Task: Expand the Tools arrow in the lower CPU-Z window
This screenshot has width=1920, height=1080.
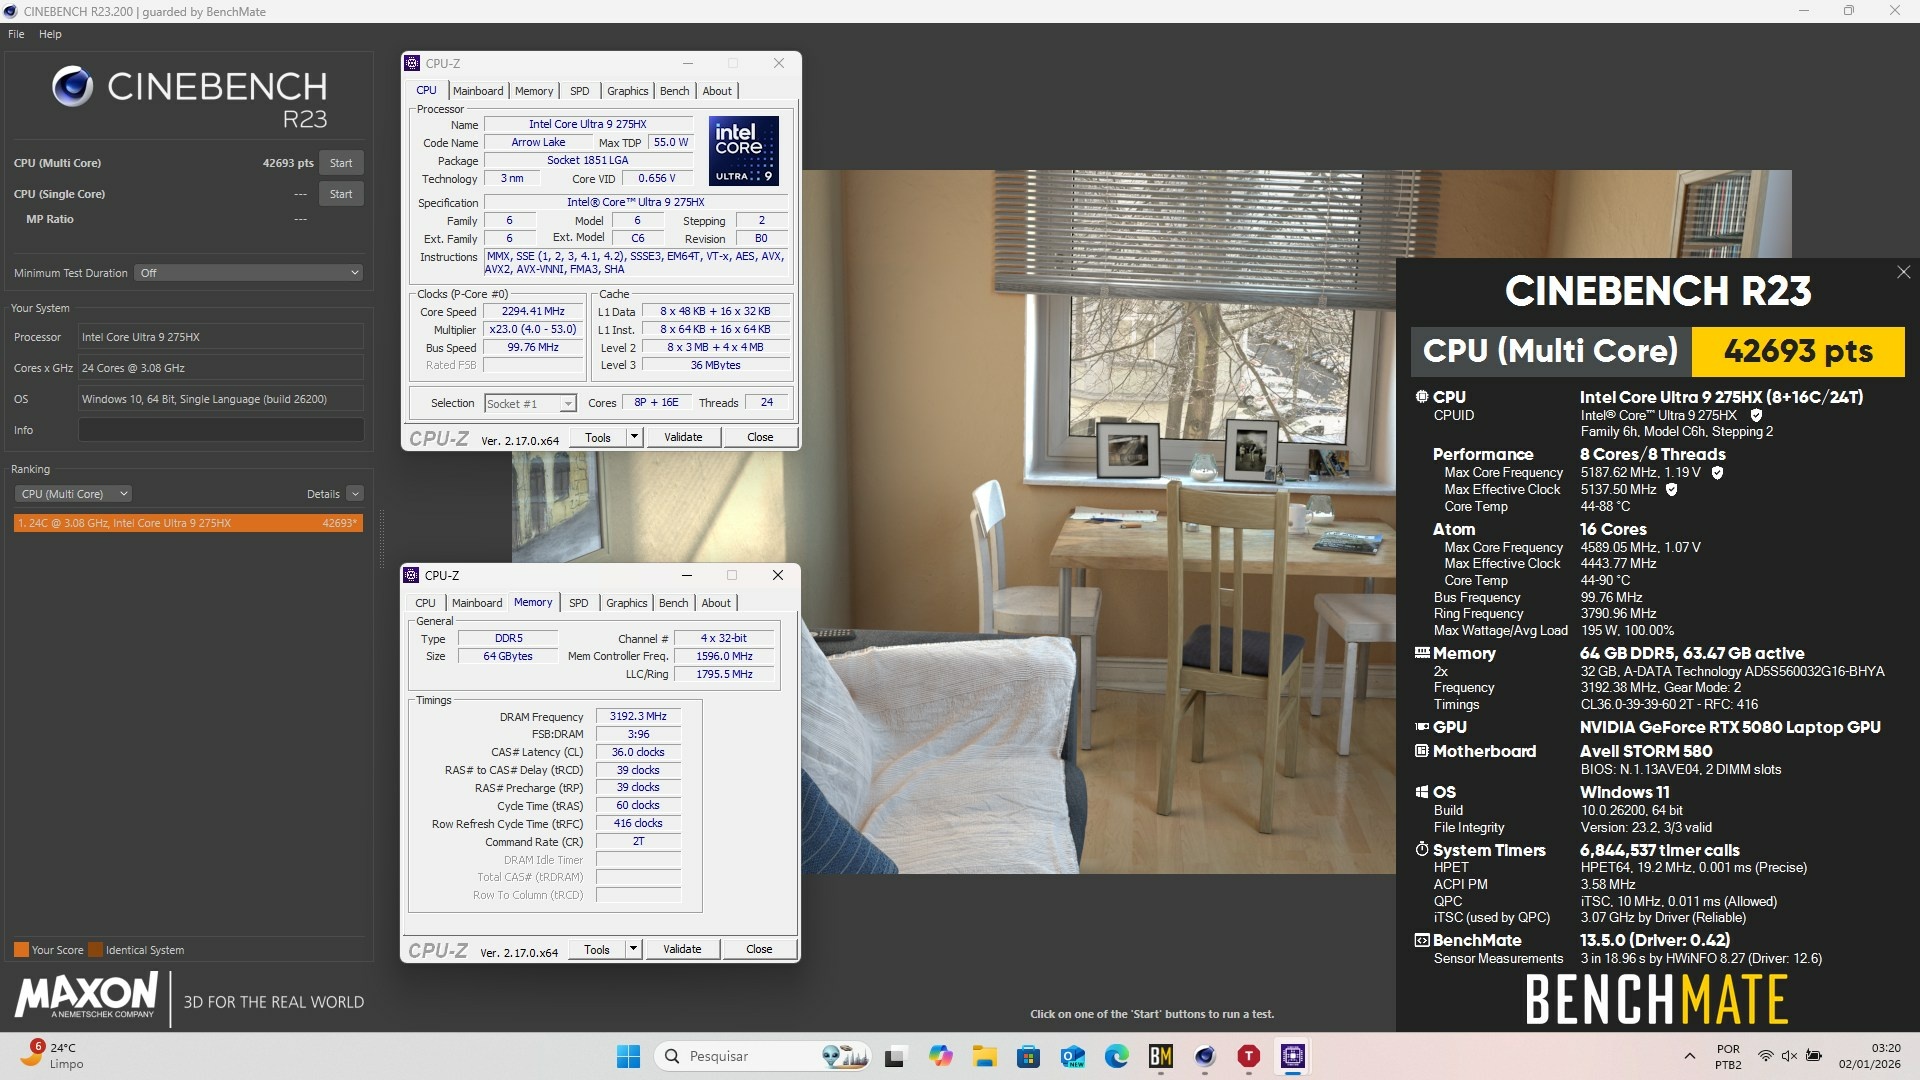Action: click(633, 949)
